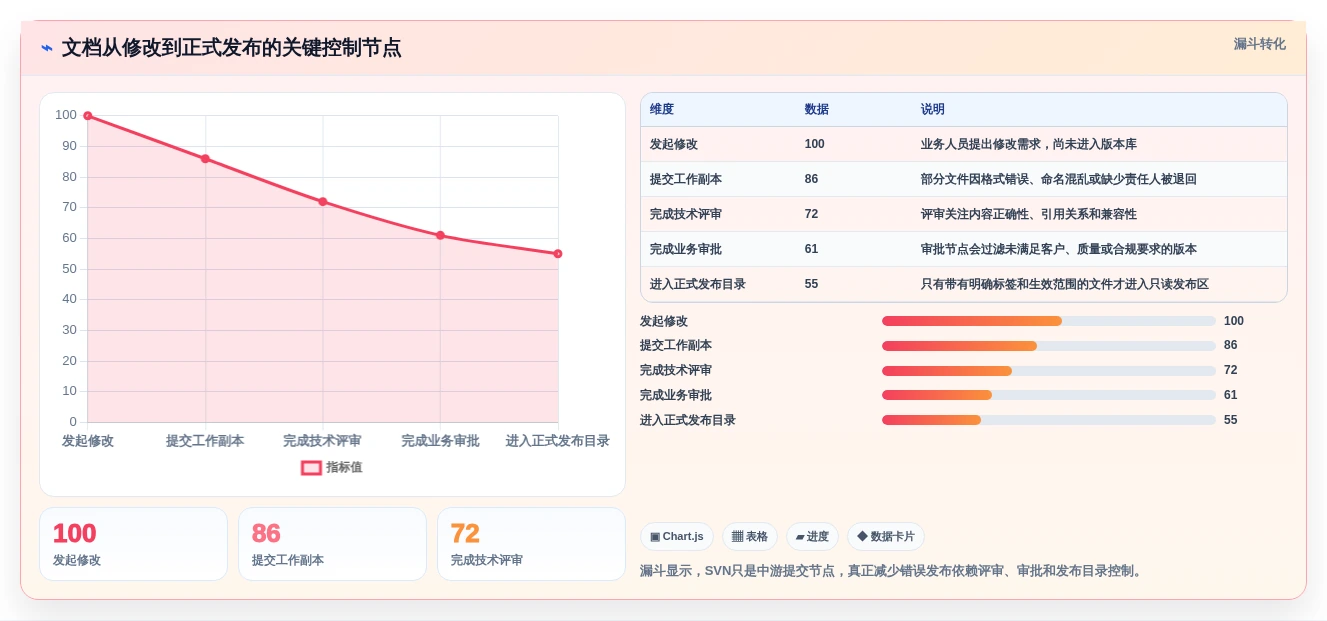Screen dimensions: 1327x621
Task: Click the chart point for 完成业务审批
Action: (x=440, y=235)
